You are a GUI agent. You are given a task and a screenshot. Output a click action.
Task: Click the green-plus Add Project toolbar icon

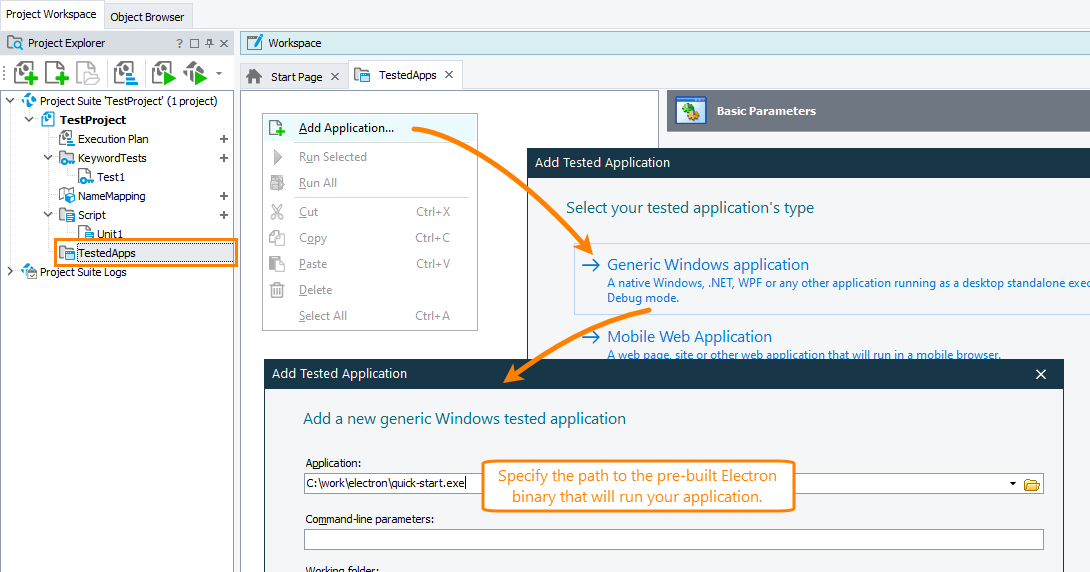26,73
